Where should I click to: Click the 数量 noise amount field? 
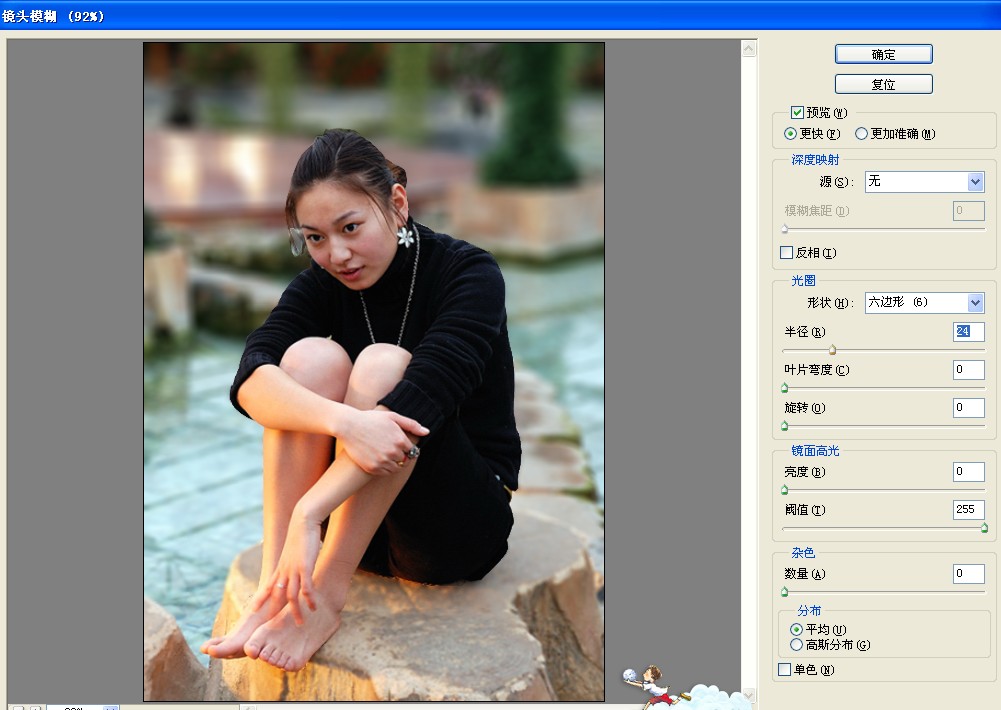point(968,573)
